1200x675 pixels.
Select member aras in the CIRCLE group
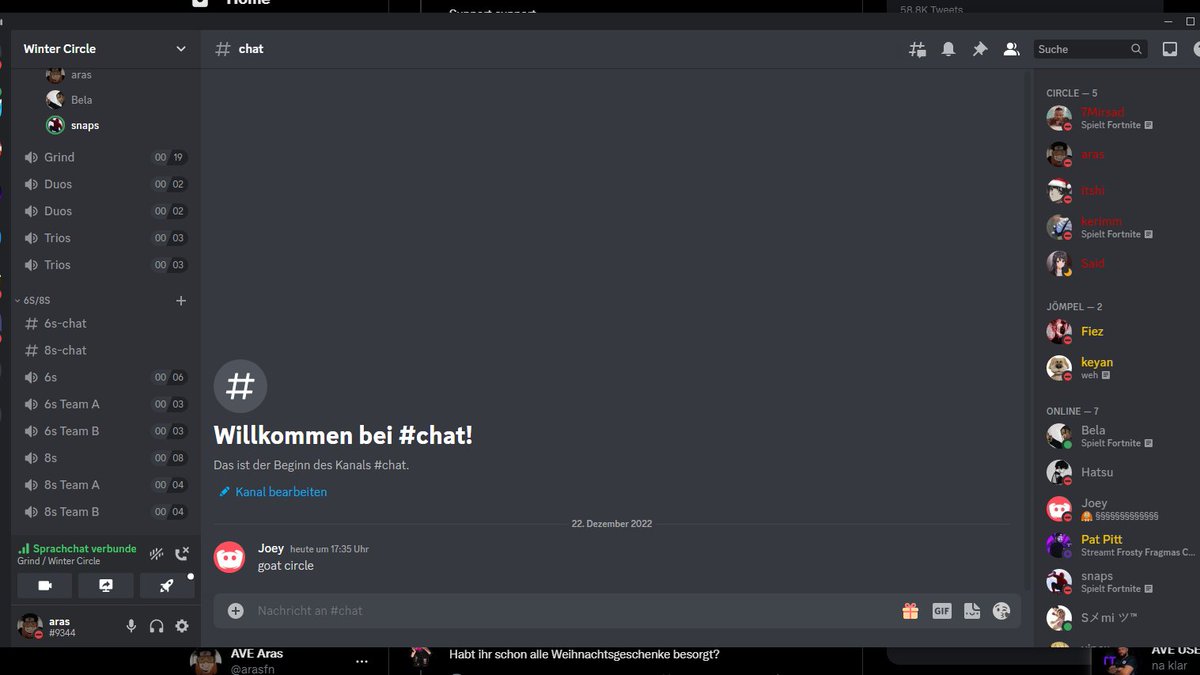point(1118,154)
